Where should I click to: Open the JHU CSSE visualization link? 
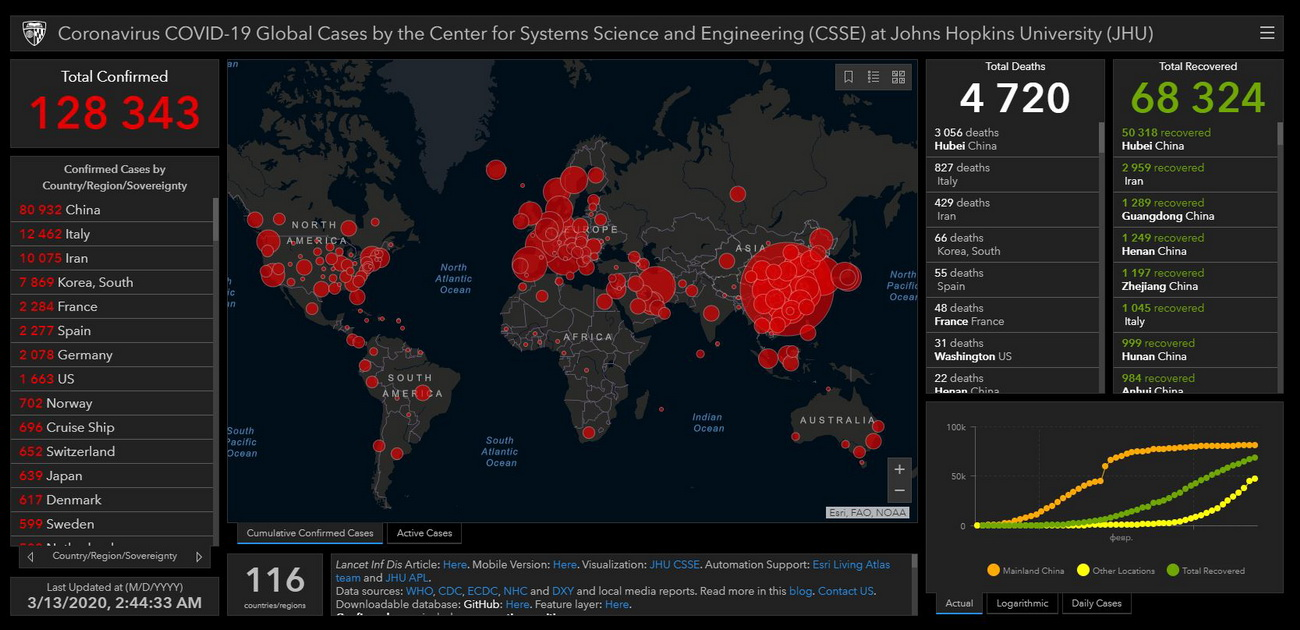click(675, 565)
